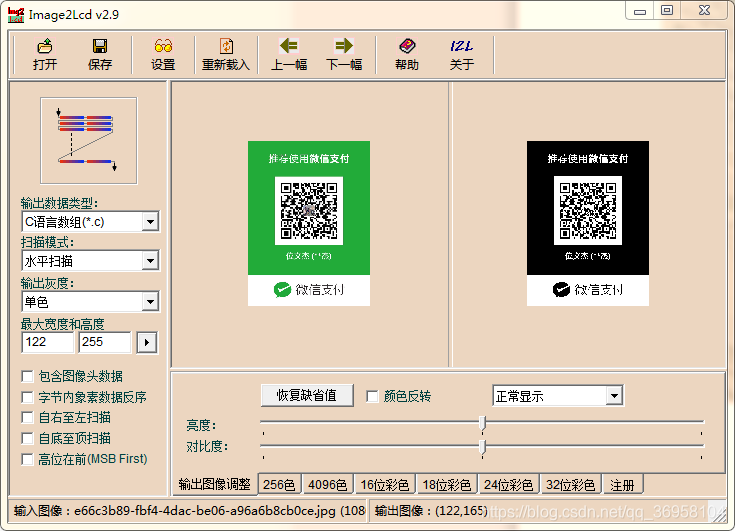Open 设置 (Settings) from the toolbar
Screen dimensions: 735x531
(163, 54)
